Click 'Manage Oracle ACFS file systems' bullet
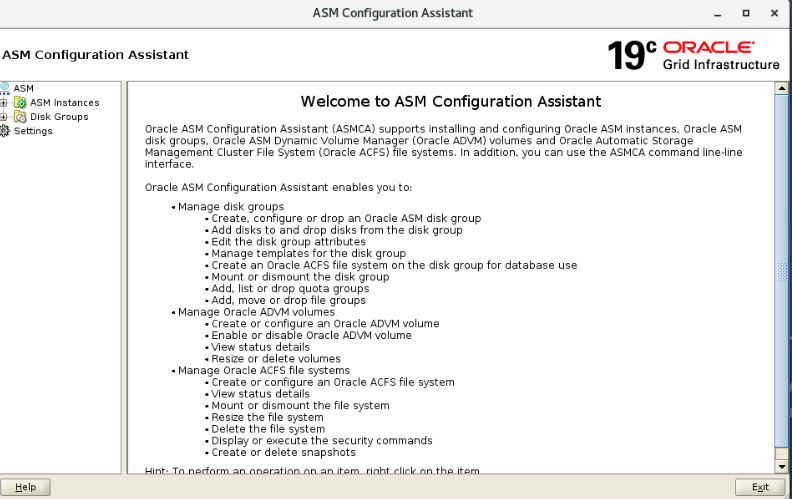 [264, 370]
